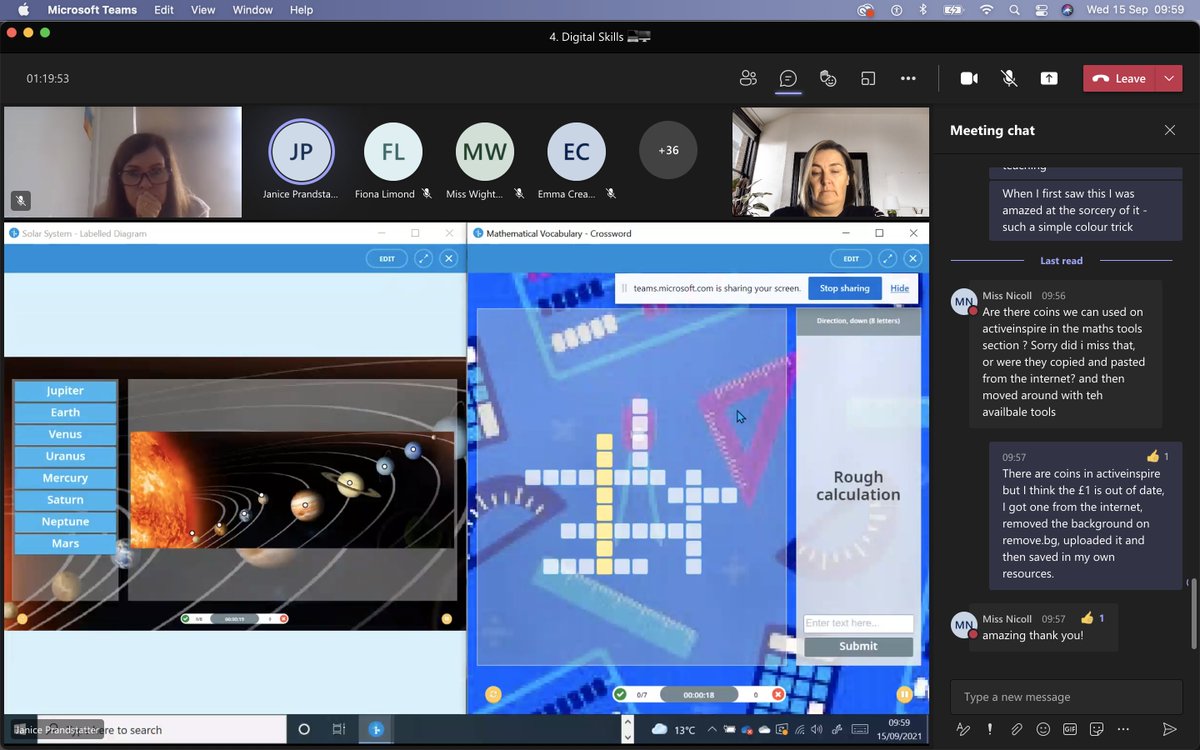Close the Meeting chat panel
The height and width of the screenshot is (750, 1200).
click(1170, 130)
